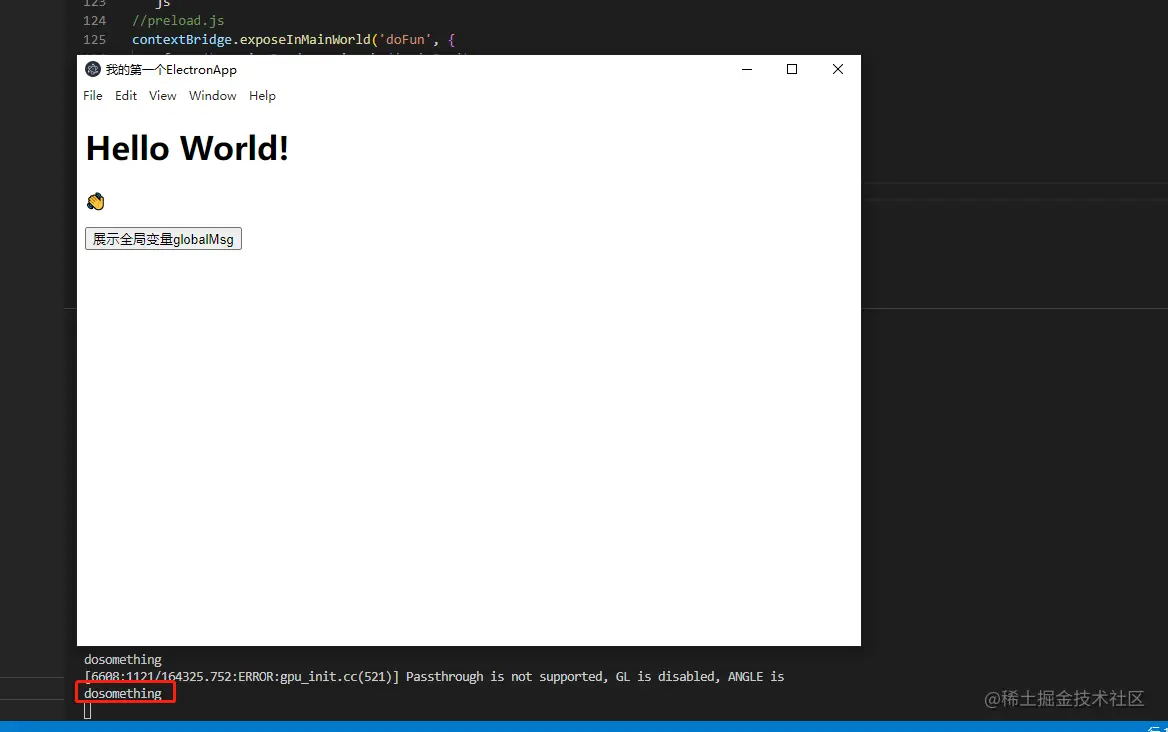Click the 我的第一个ElectronApp window title text
This screenshot has width=1168, height=732.
(171, 69)
